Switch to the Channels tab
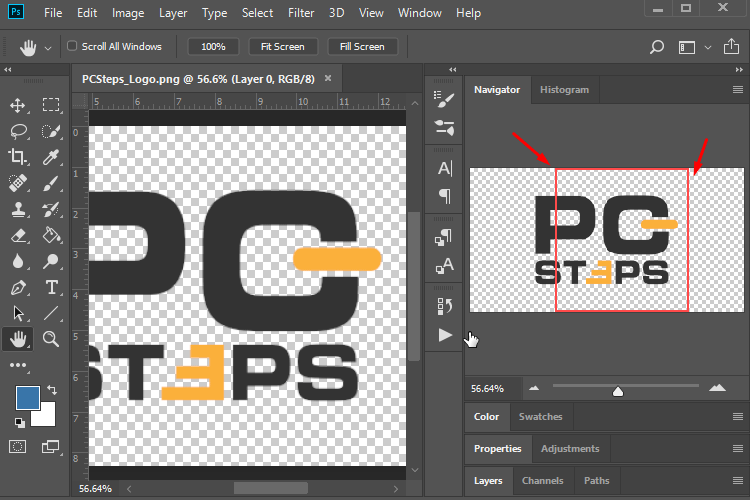This screenshot has height=500, width=750. [x=542, y=480]
